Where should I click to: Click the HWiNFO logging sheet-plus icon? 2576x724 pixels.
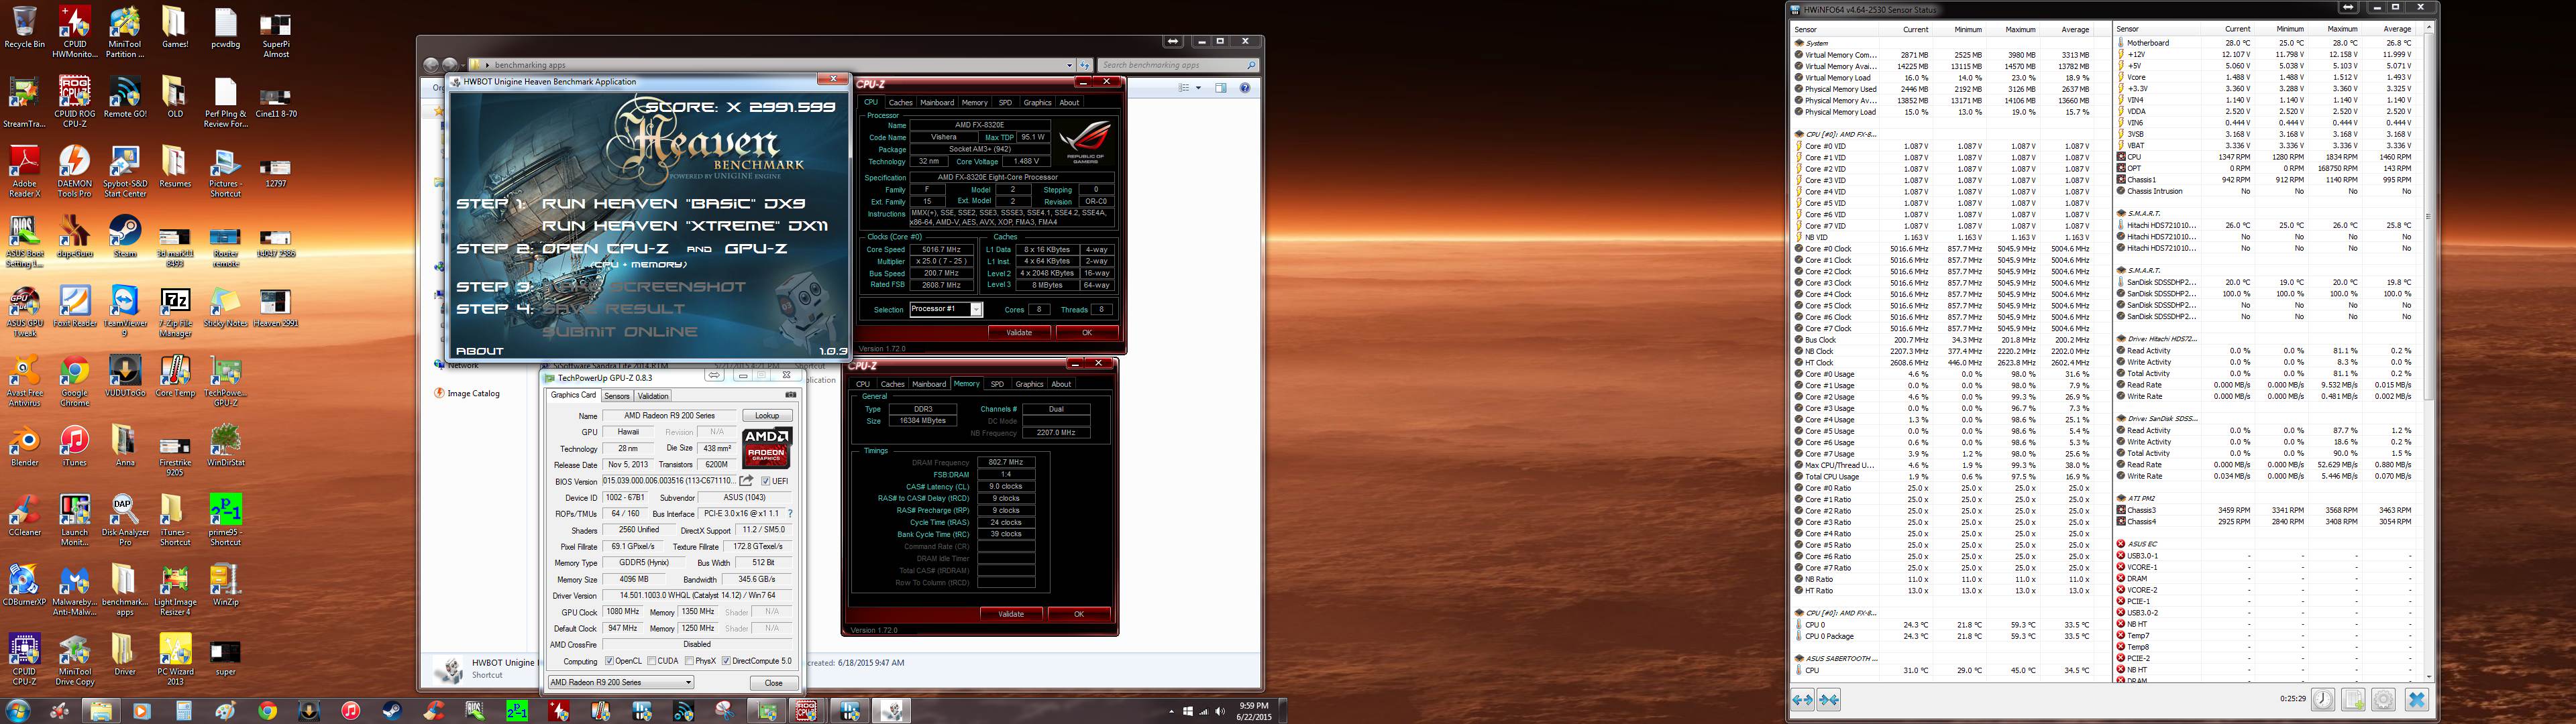click(x=2353, y=699)
